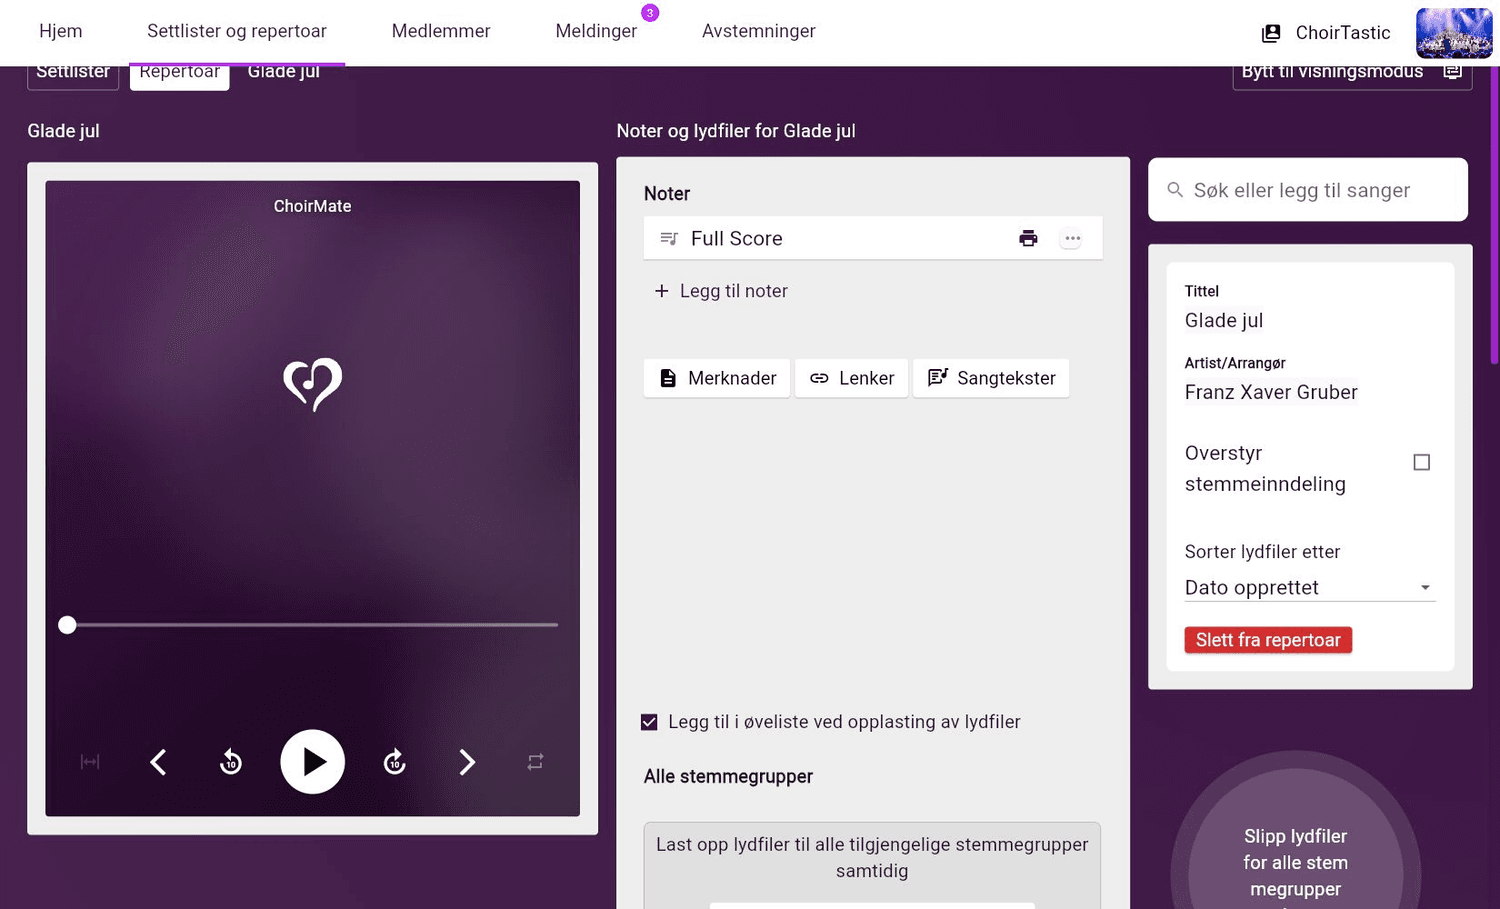The width and height of the screenshot is (1500, 909).
Task: Rewind audio 10 seconds
Action: (x=231, y=762)
